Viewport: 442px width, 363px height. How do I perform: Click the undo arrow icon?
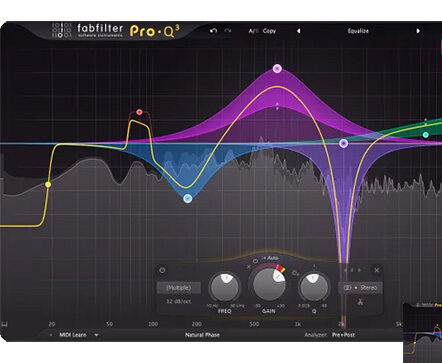[x=213, y=31]
